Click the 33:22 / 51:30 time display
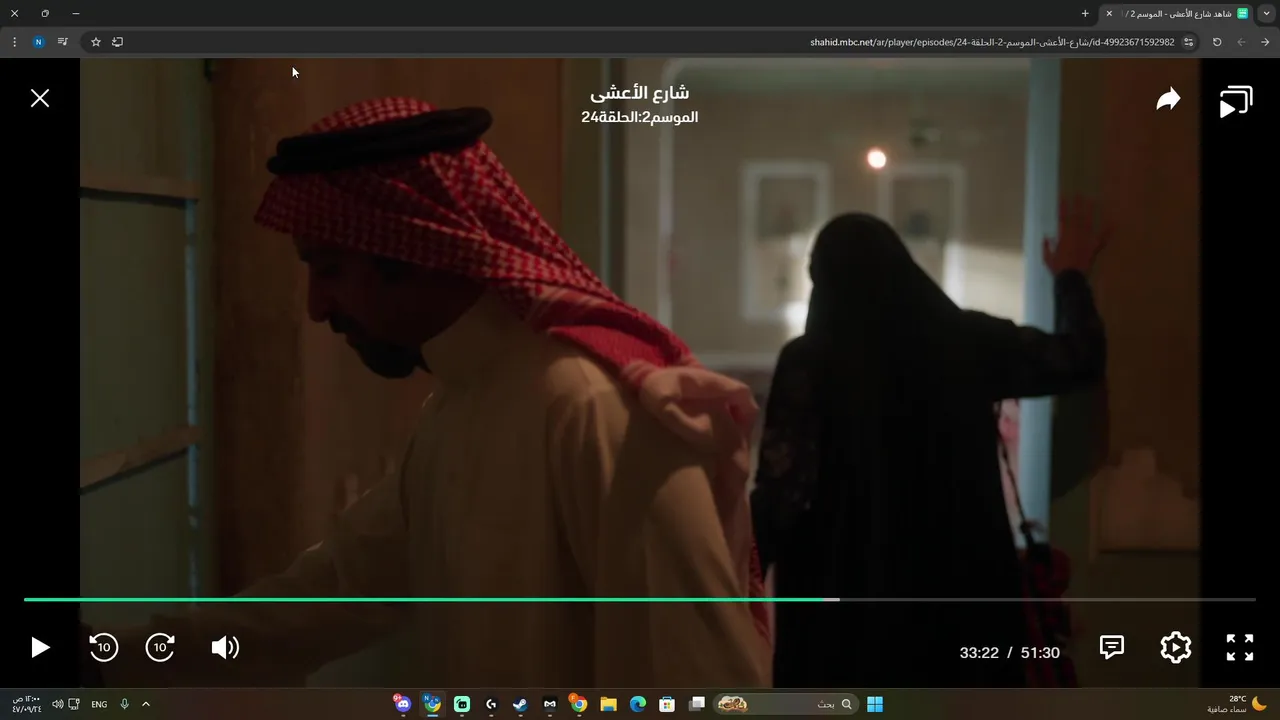This screenshot has height=720, width=1280. 1009,652
